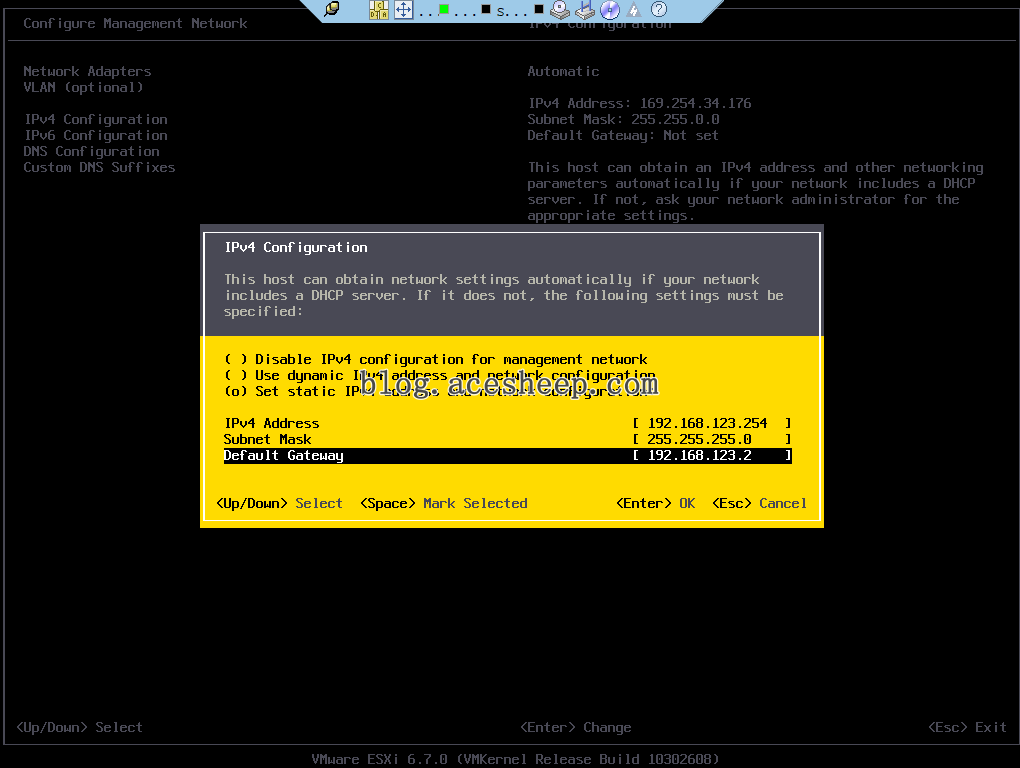1020x768 pixels.
Task: Click the S status indicator on the toolbar
Action: (x=496, y=12)
